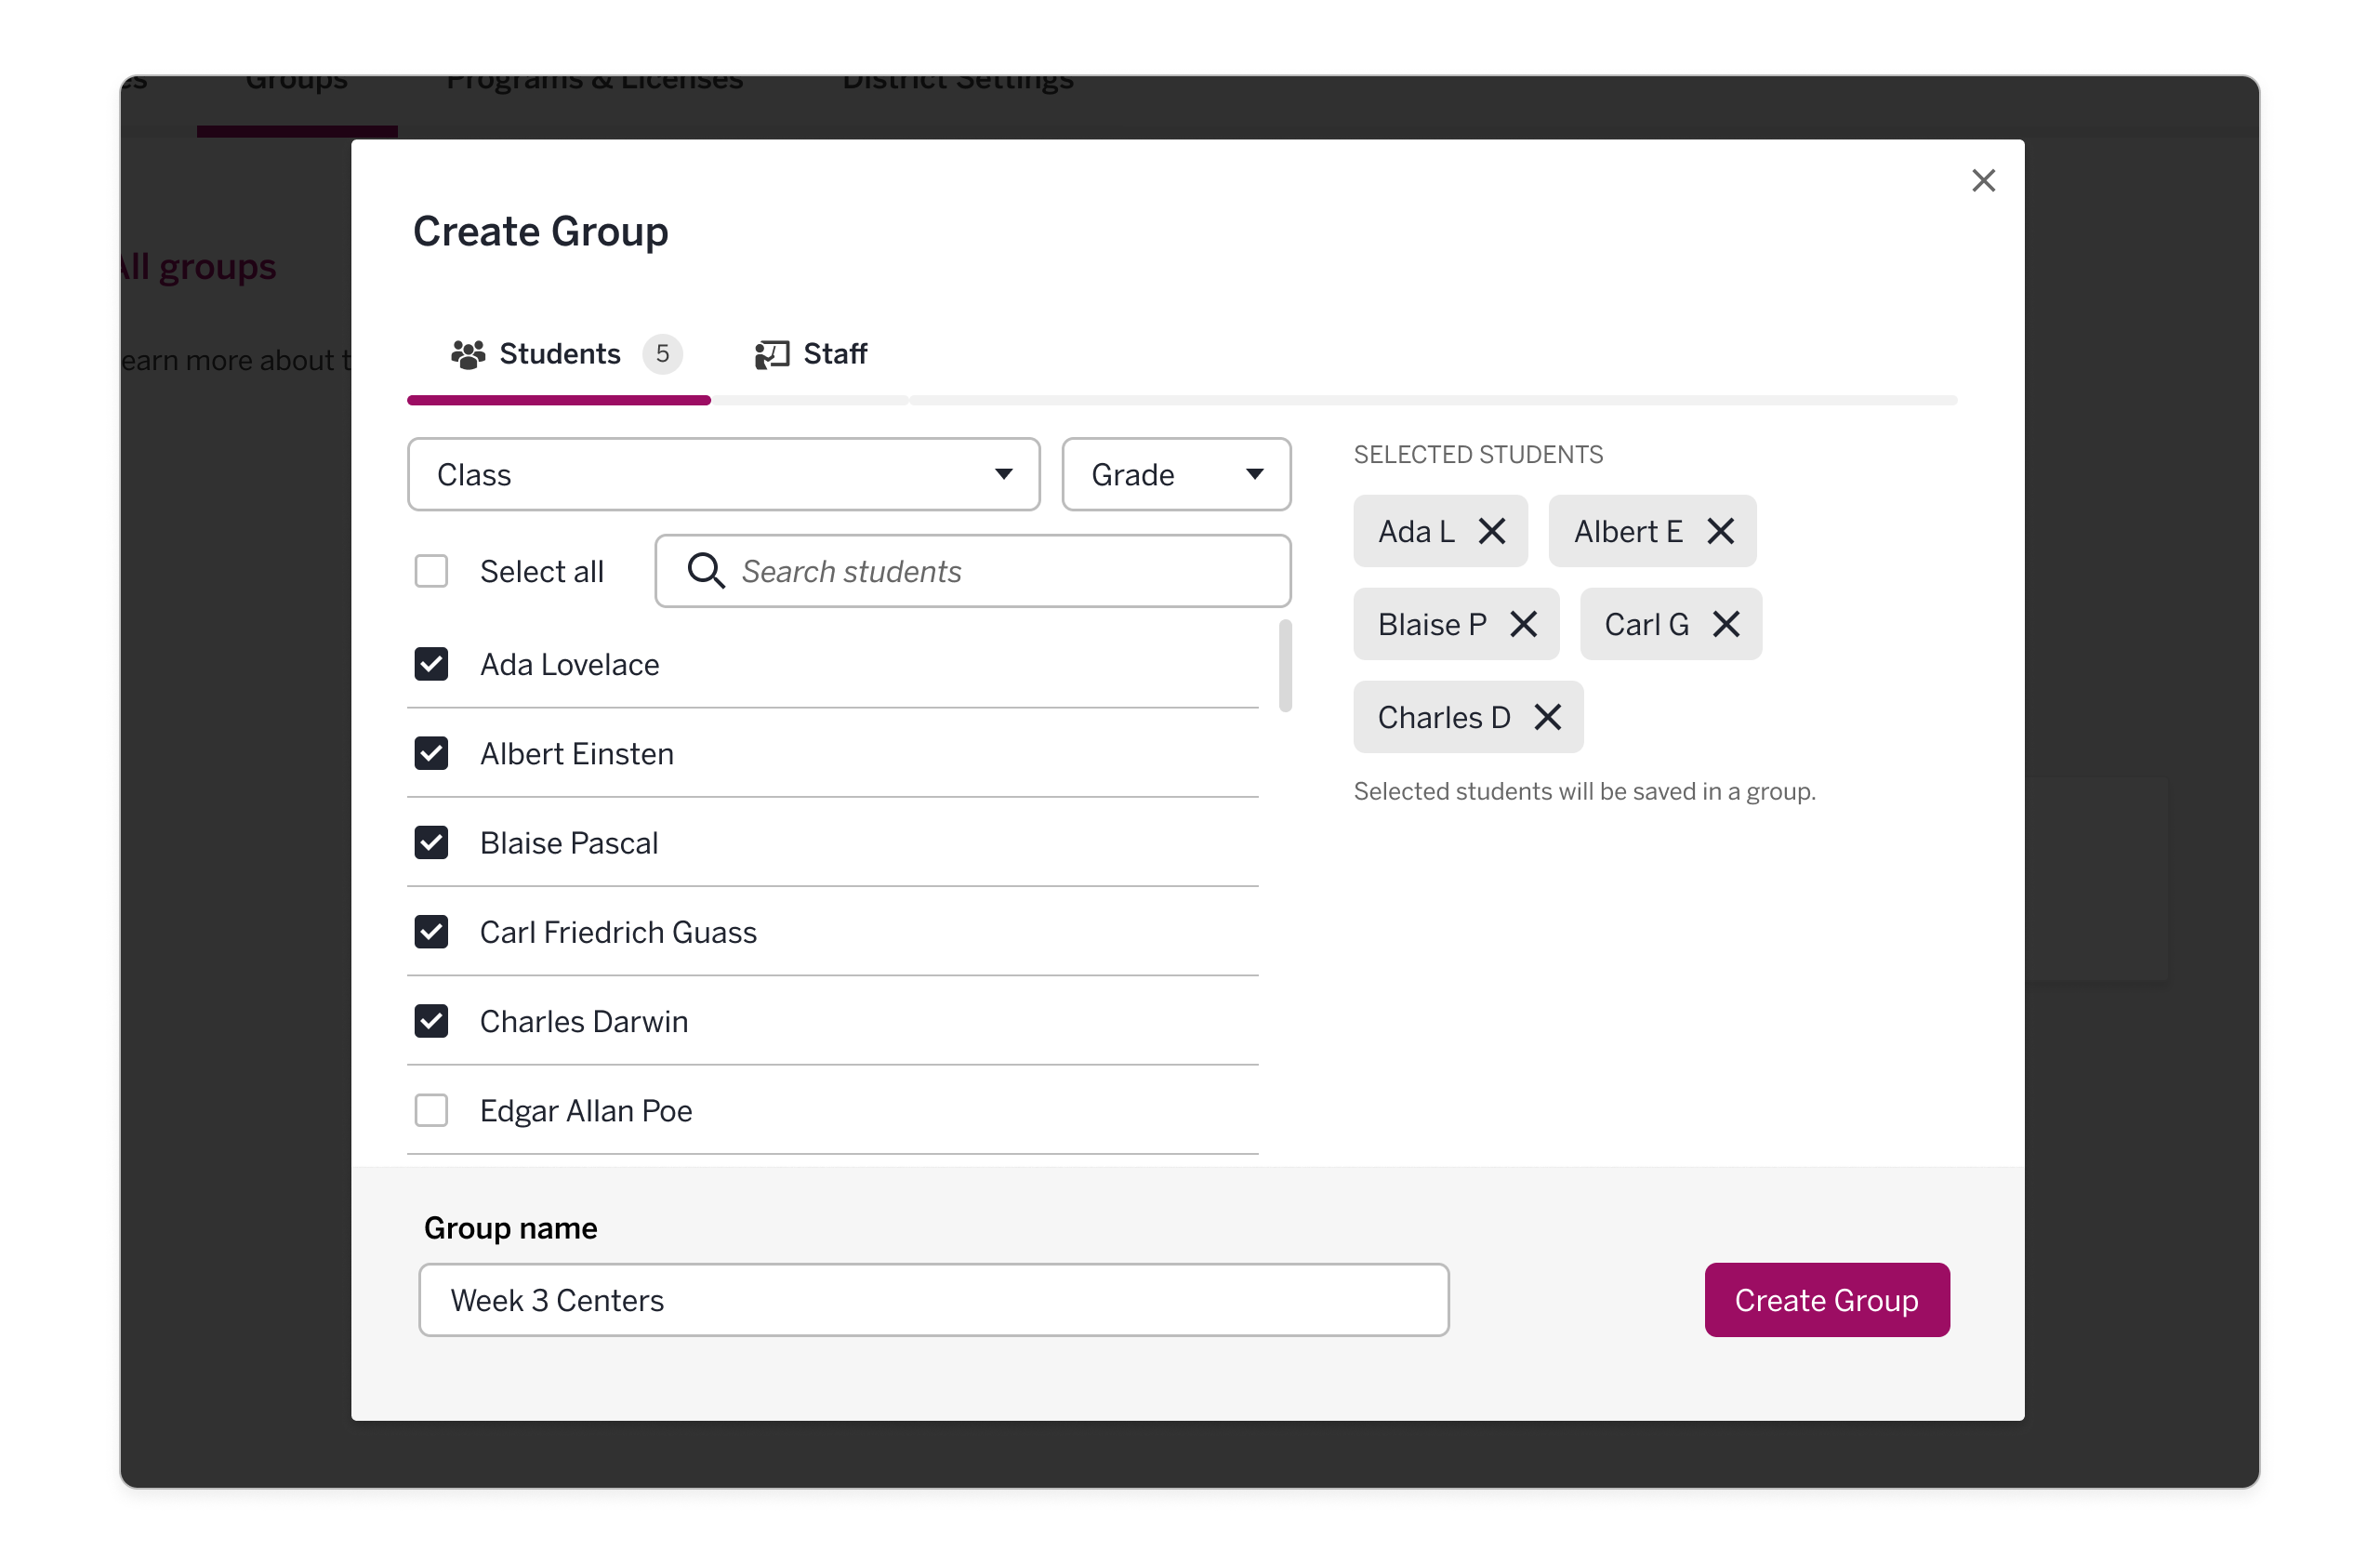Remove Charles D from selected students

(1547, 717)
